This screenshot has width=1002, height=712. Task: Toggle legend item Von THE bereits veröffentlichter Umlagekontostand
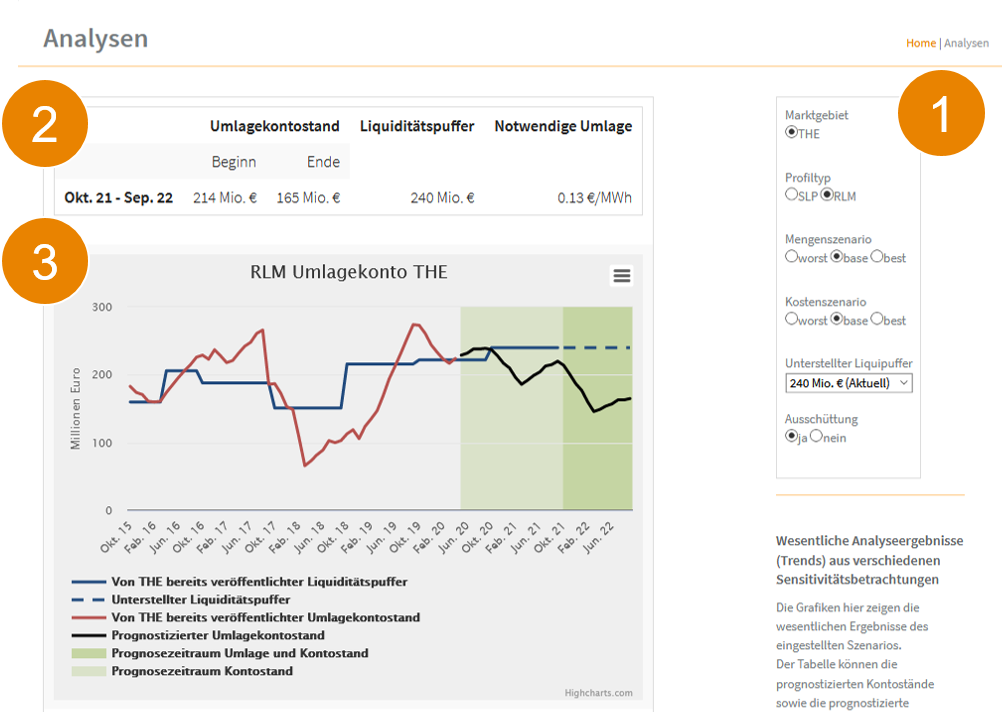(x=246, y=617)
